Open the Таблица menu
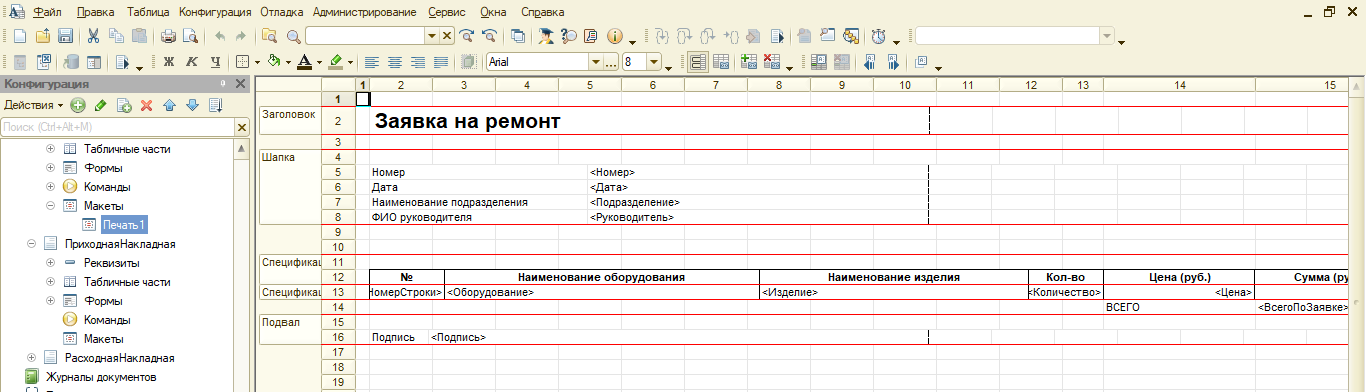 point(147,13)
